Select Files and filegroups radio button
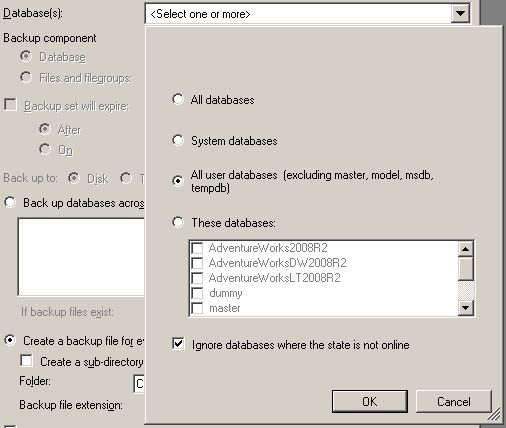This screenshot has width=506, height=428. coord(26,77)
